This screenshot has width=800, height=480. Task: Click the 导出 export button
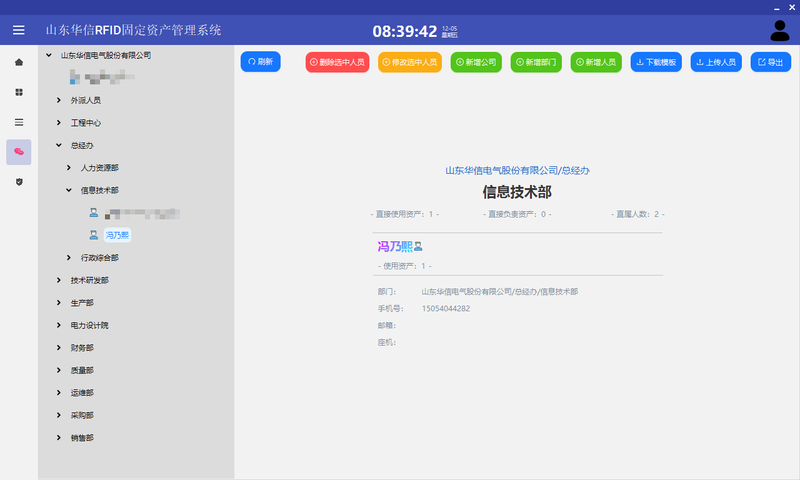(770, 62)
